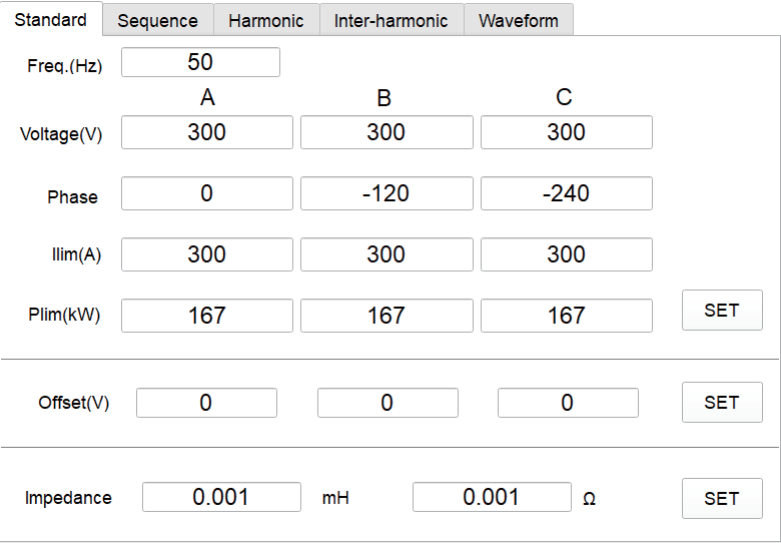Focus the middle Offset(V) field
Viewport: 781px width, 543px height.
[x=387, y=403]
